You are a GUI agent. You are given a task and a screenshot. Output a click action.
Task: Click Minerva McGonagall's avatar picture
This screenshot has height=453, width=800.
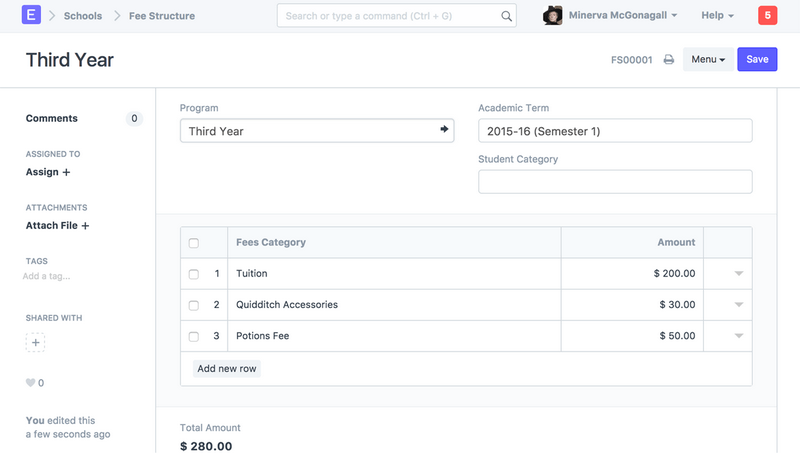[x=552, y=16]
